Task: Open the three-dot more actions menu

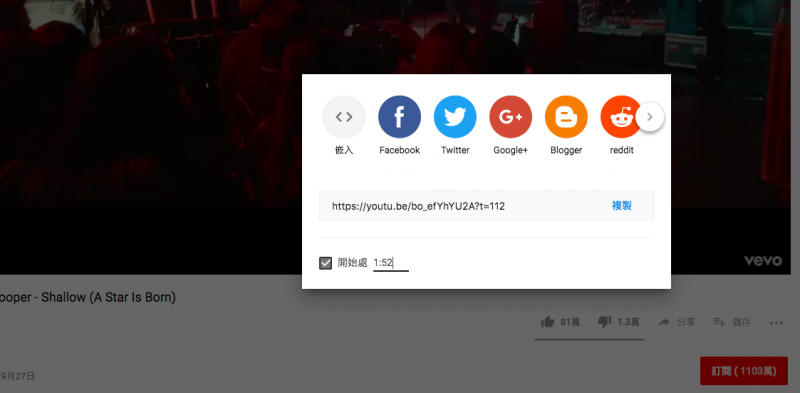Action: (776, 323)
